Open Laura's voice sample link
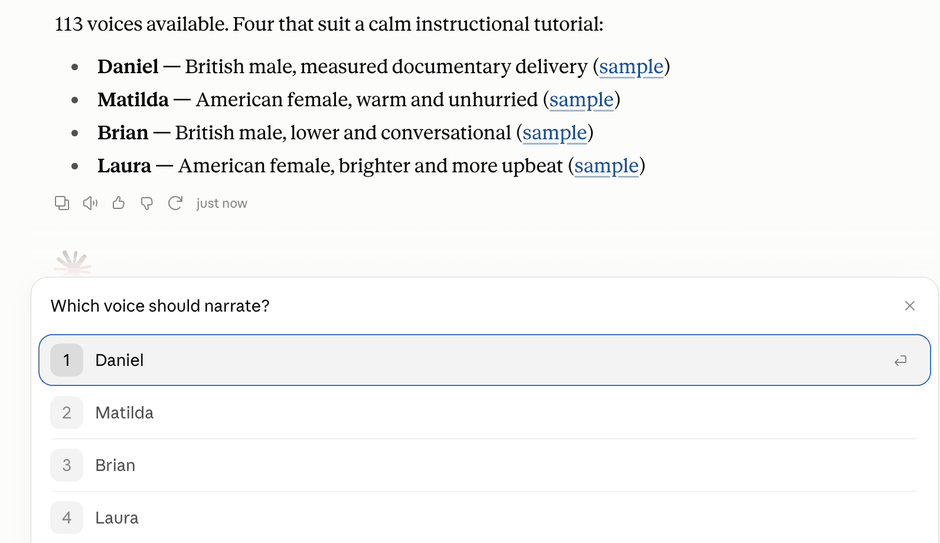Viewport: 940px width, 543px height. pos(607,165)
